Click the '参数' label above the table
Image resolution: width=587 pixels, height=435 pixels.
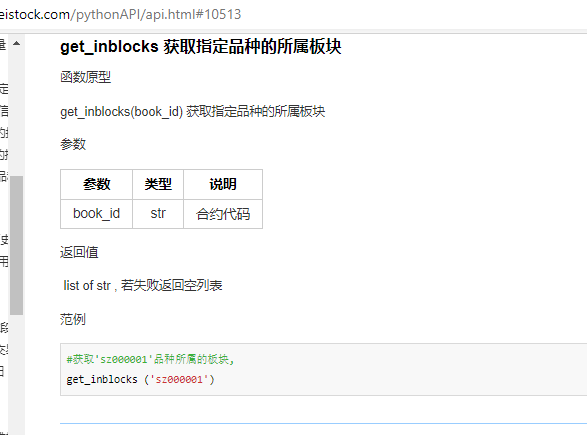[x=73, y=144]
